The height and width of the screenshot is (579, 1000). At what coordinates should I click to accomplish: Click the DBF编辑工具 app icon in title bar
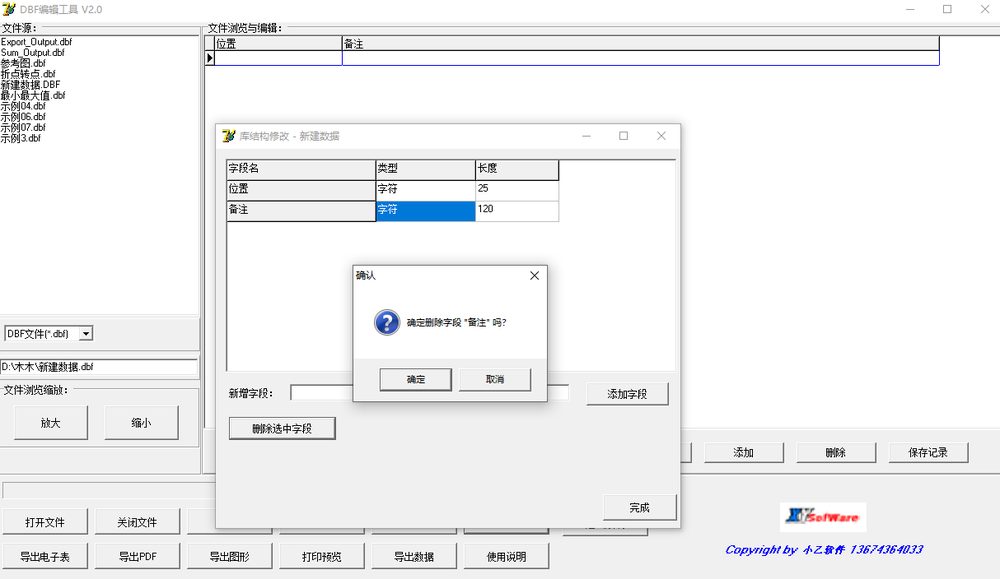(9, 9)
